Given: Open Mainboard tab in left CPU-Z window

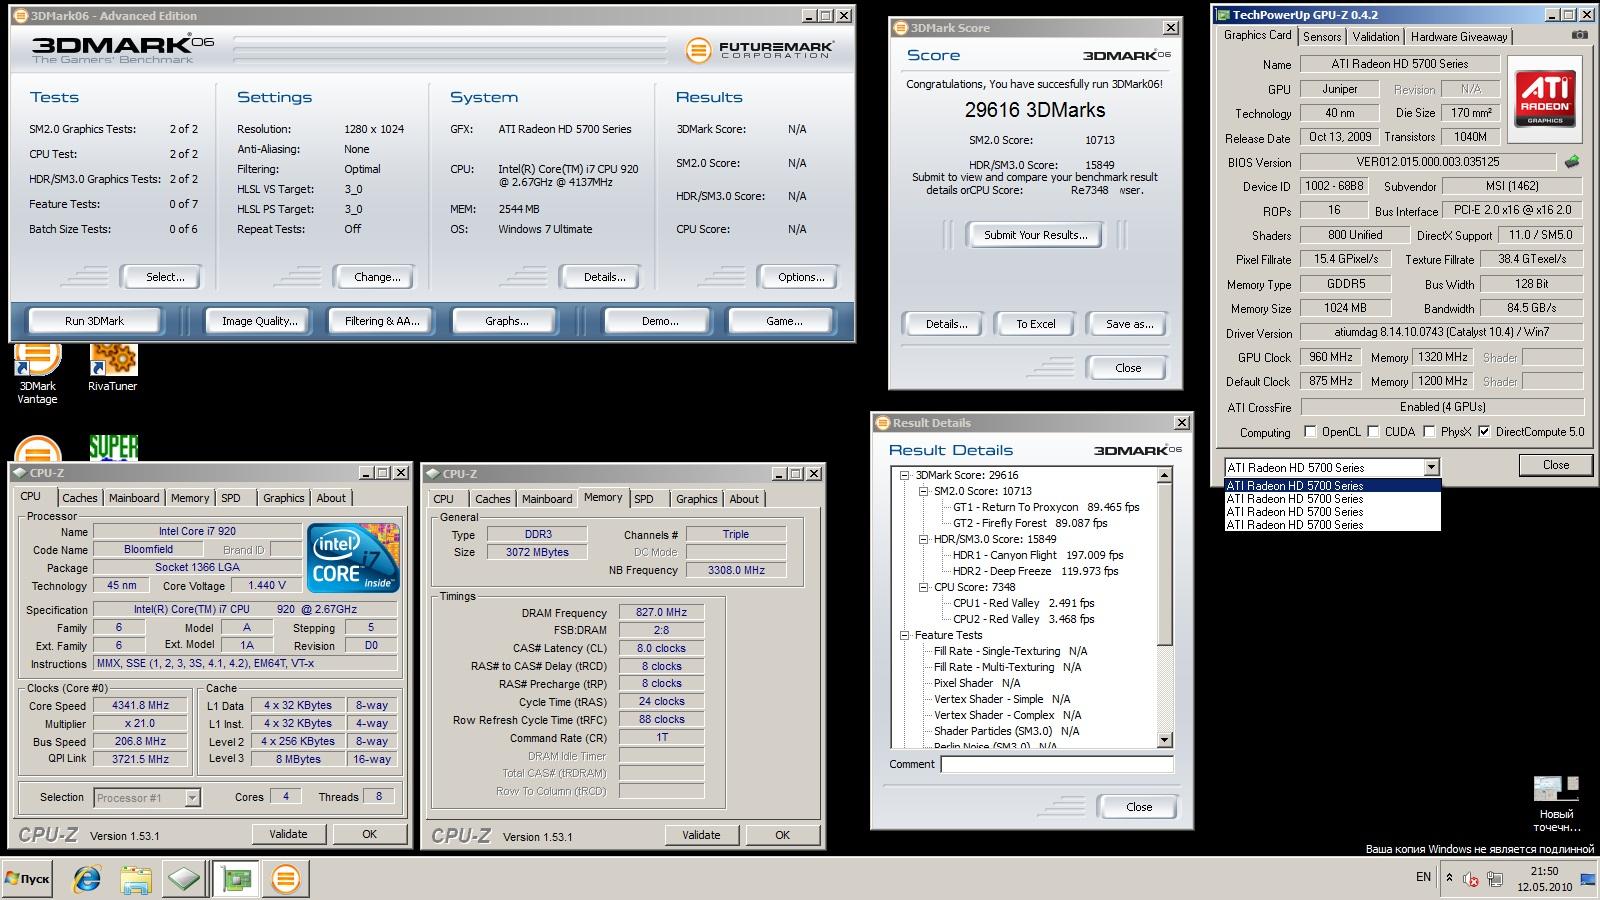Looking at the screenshot, I should (x=134, y=498).
